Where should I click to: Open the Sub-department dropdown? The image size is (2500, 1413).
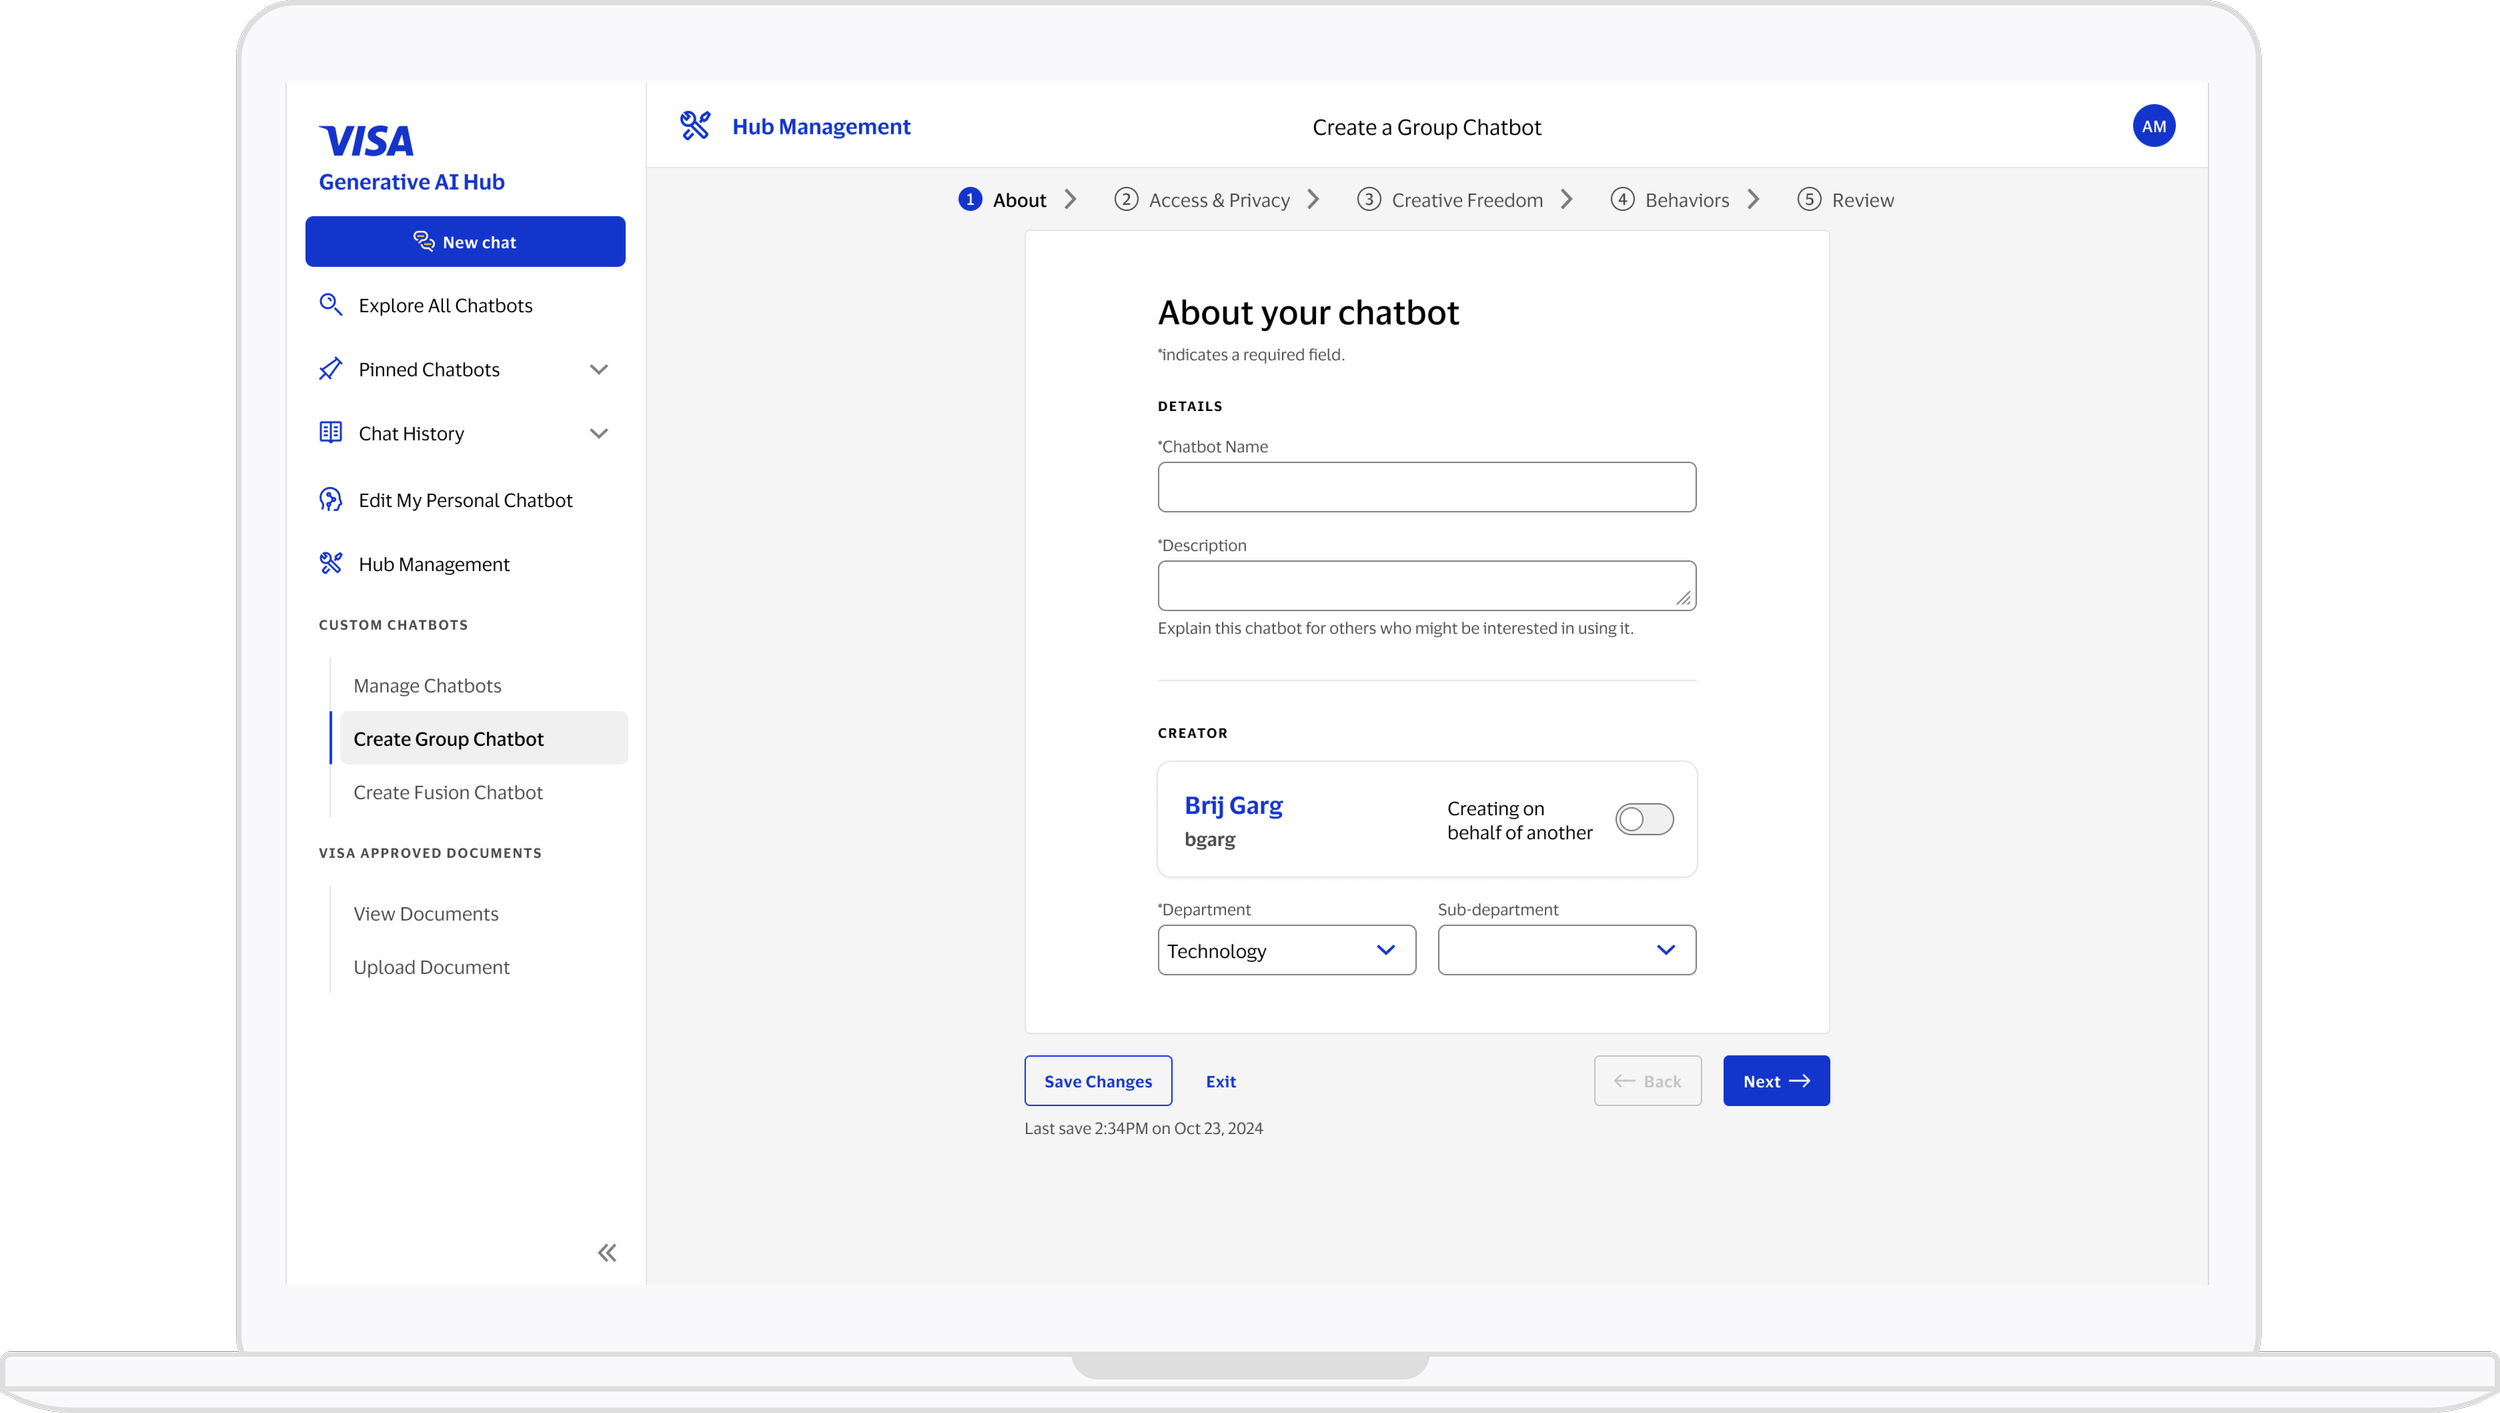pos(1566,950)
